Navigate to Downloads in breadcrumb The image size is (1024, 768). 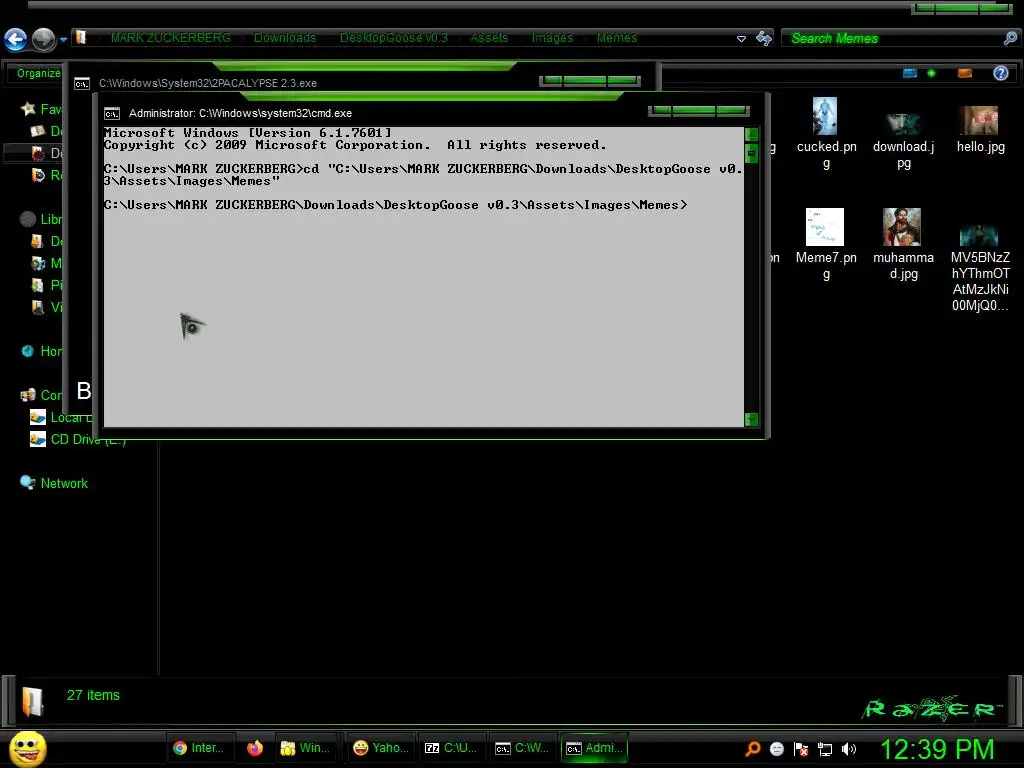click(285, 38)
